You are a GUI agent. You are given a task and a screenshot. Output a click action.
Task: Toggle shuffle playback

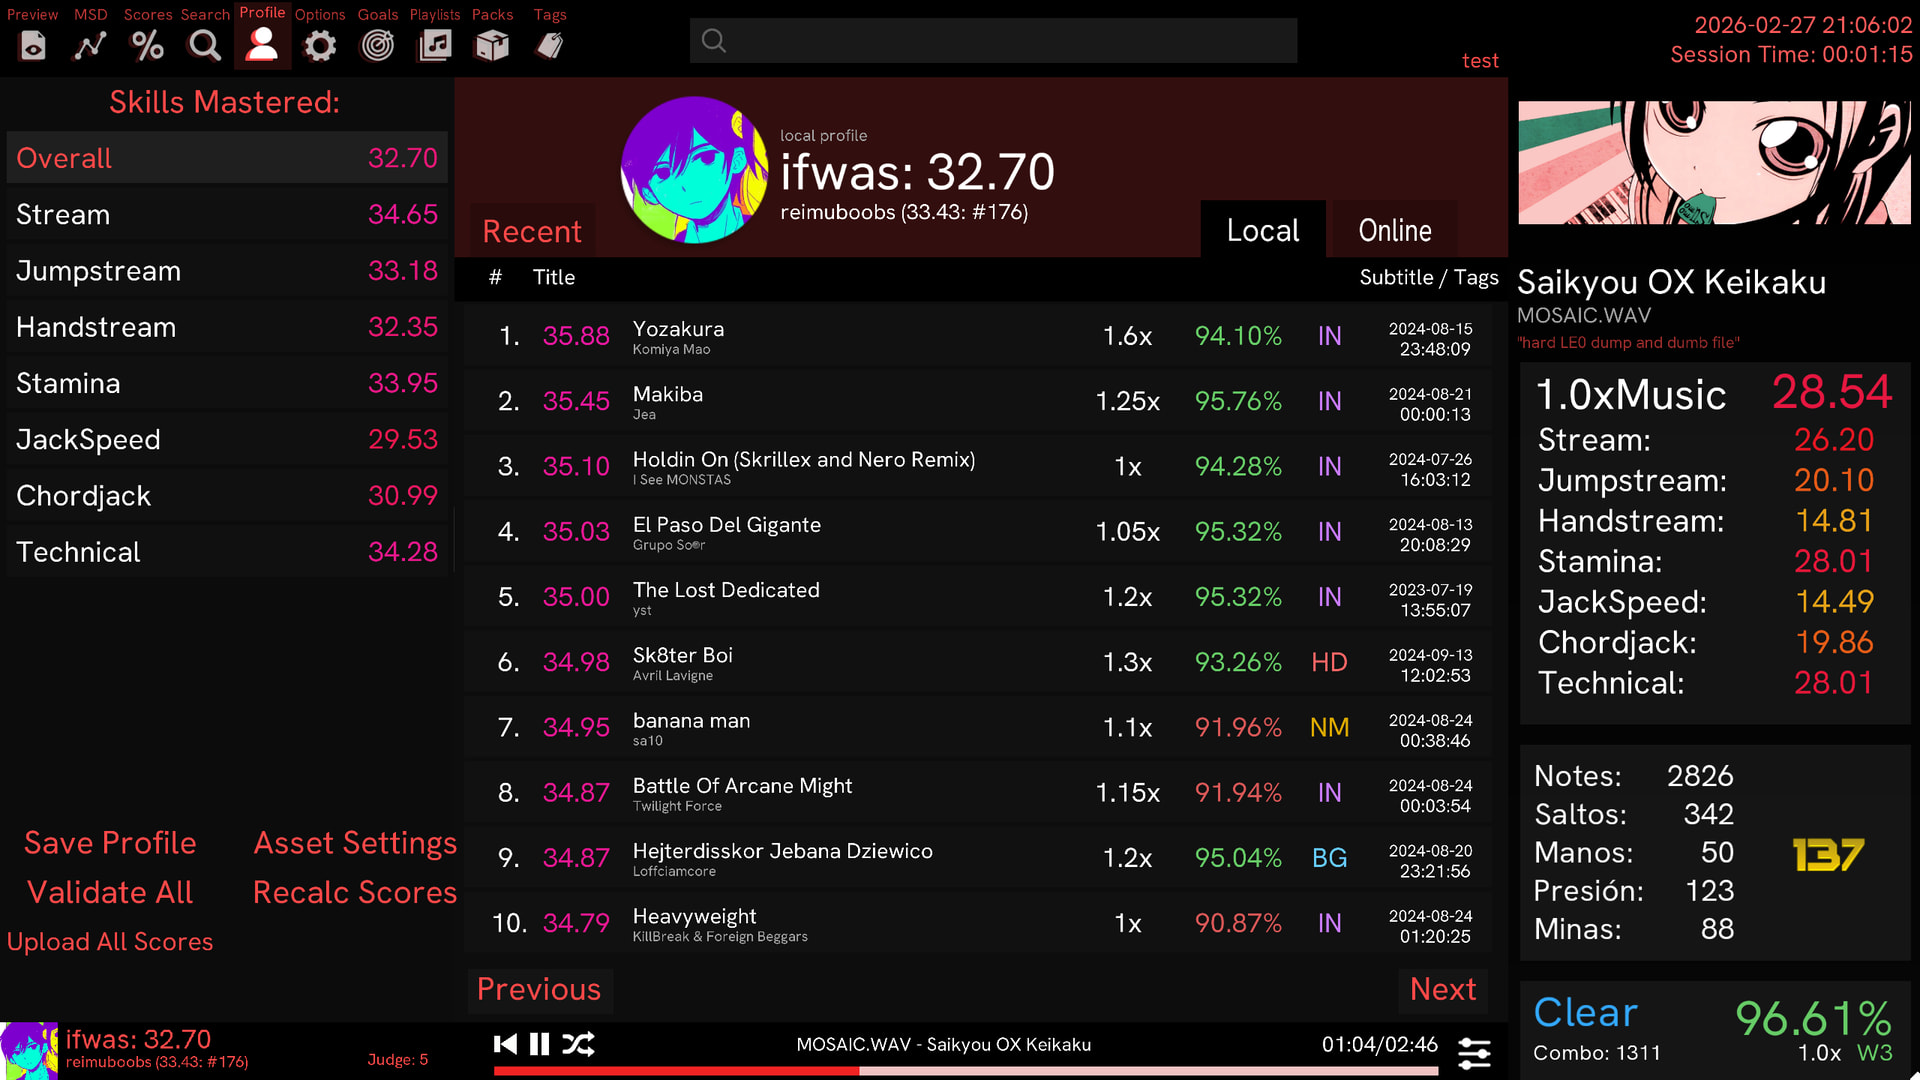click(x=578, y=1044)
